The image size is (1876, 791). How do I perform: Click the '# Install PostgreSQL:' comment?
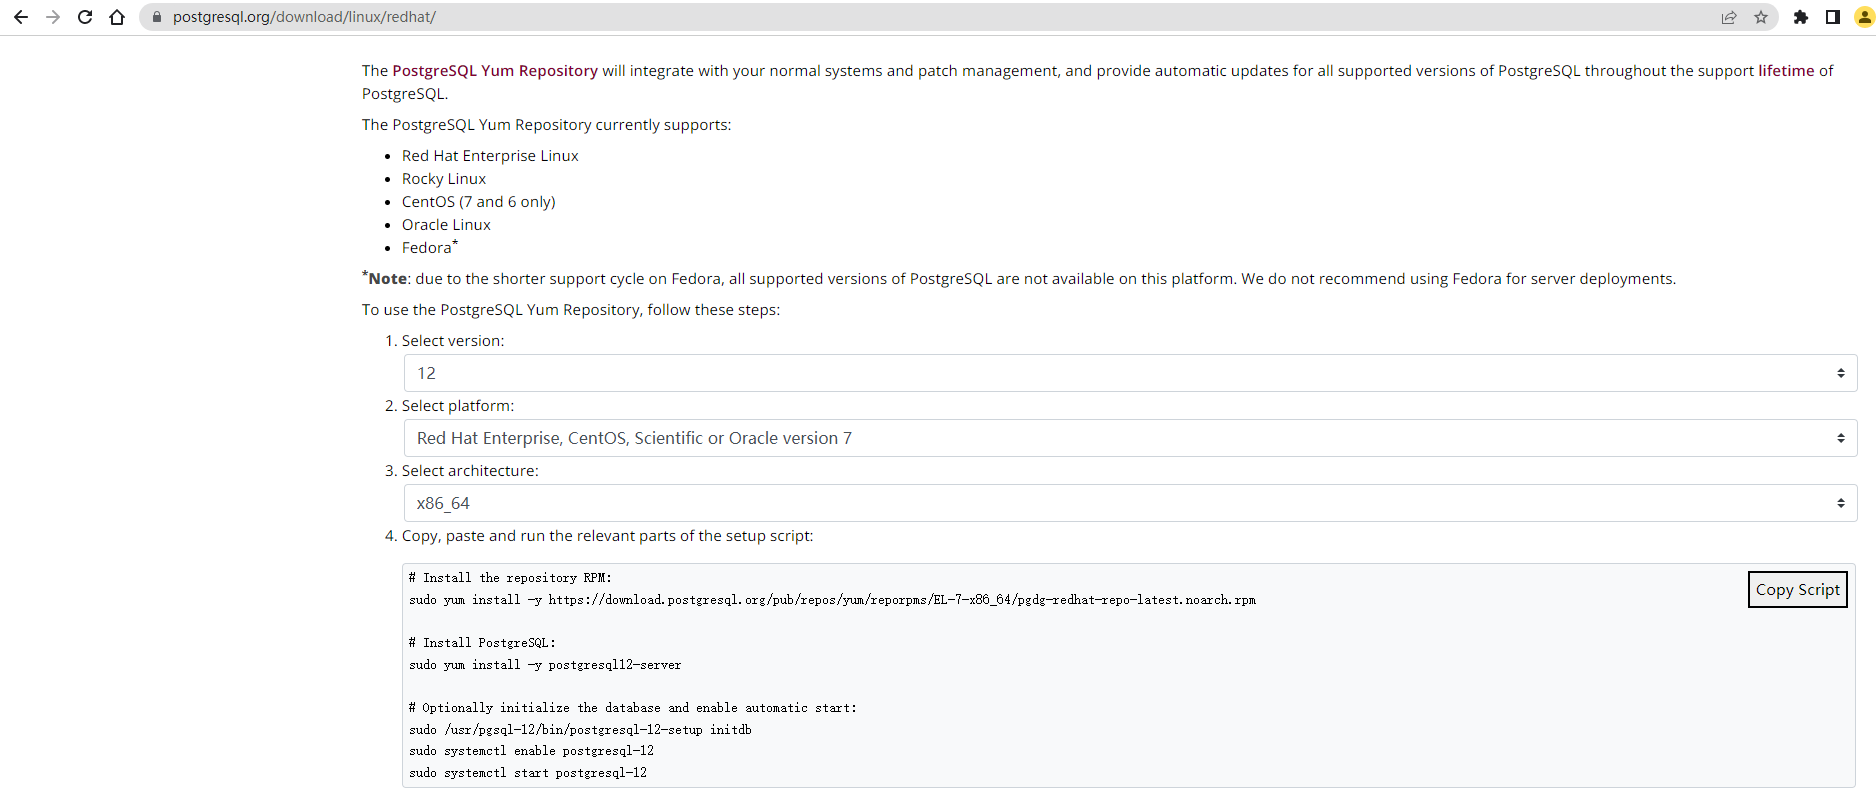point(482,643)
